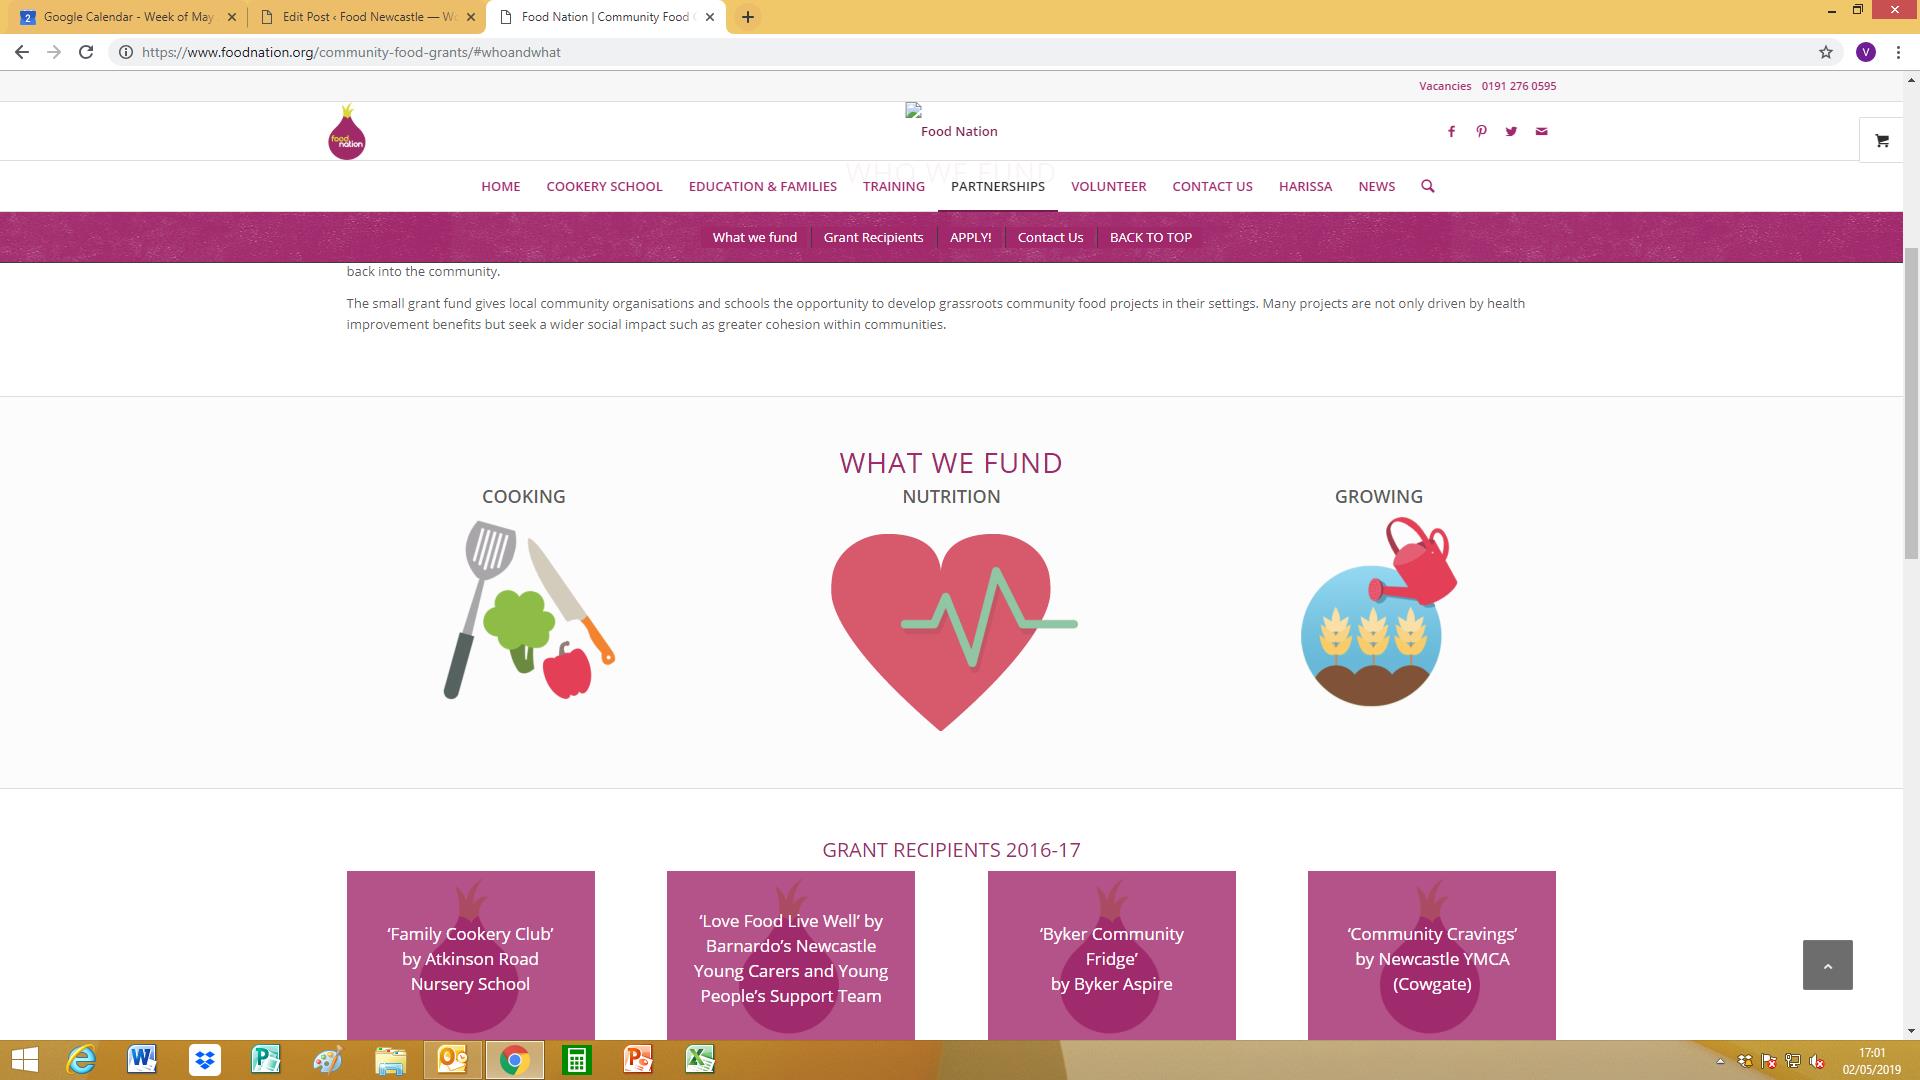Open Windows Start button
This screenshot has height=1080, width=1920.
click(x=24, y=1059)
